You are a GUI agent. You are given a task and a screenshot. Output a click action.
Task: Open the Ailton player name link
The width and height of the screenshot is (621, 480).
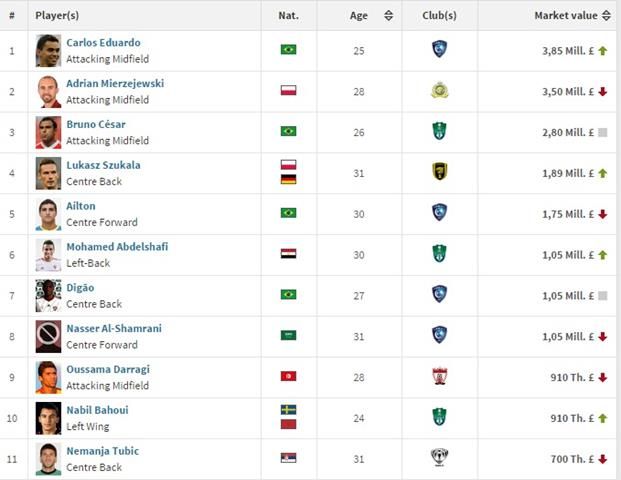(x=80, y=206)
